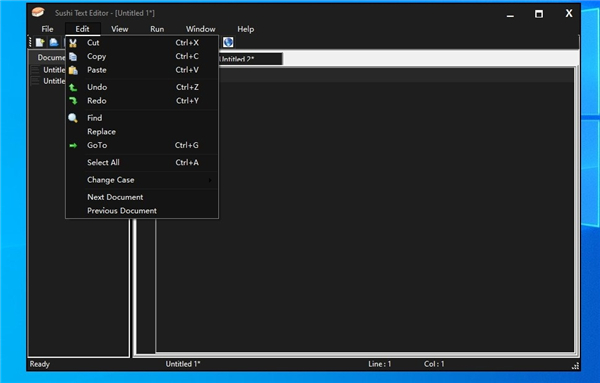600x383 pixels.
Task: Click the Col : 1 status indicator
Action: [434, 364]
